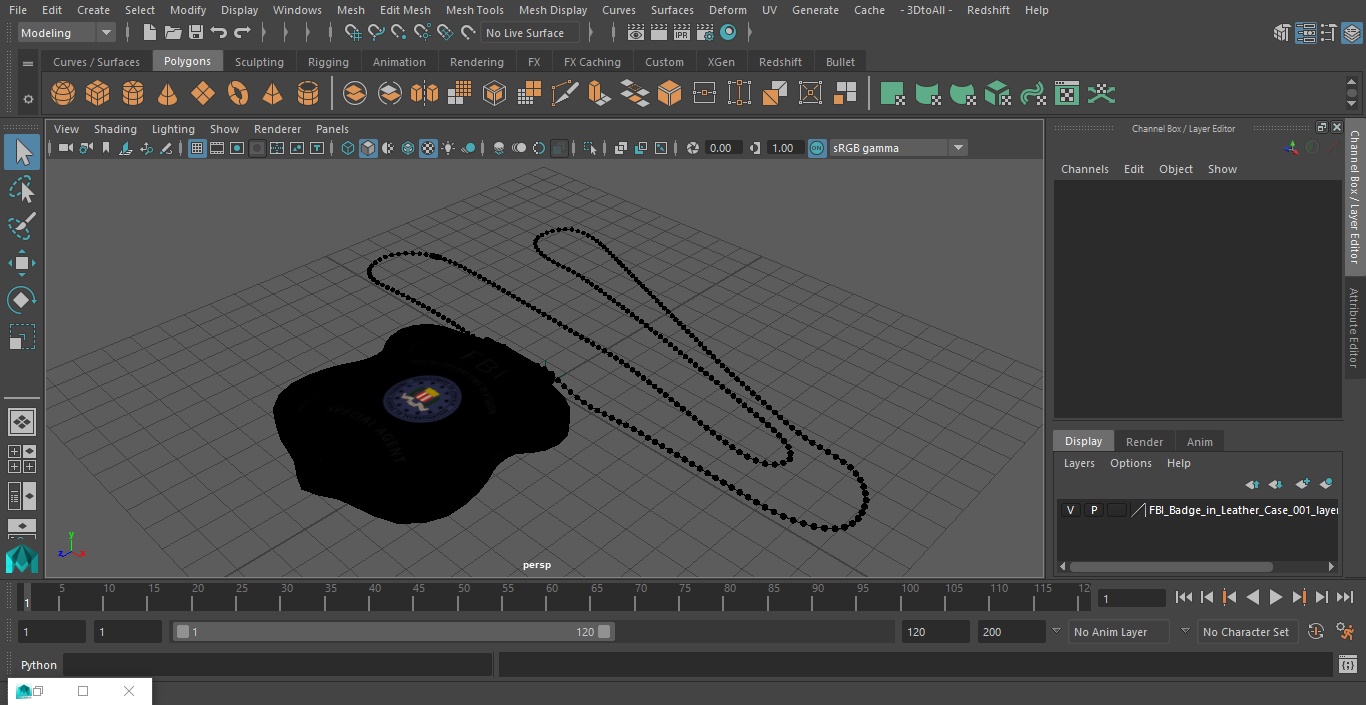Open the UV editor checker icon
Screen dimensions: 1366x705
click(1067, 94)
